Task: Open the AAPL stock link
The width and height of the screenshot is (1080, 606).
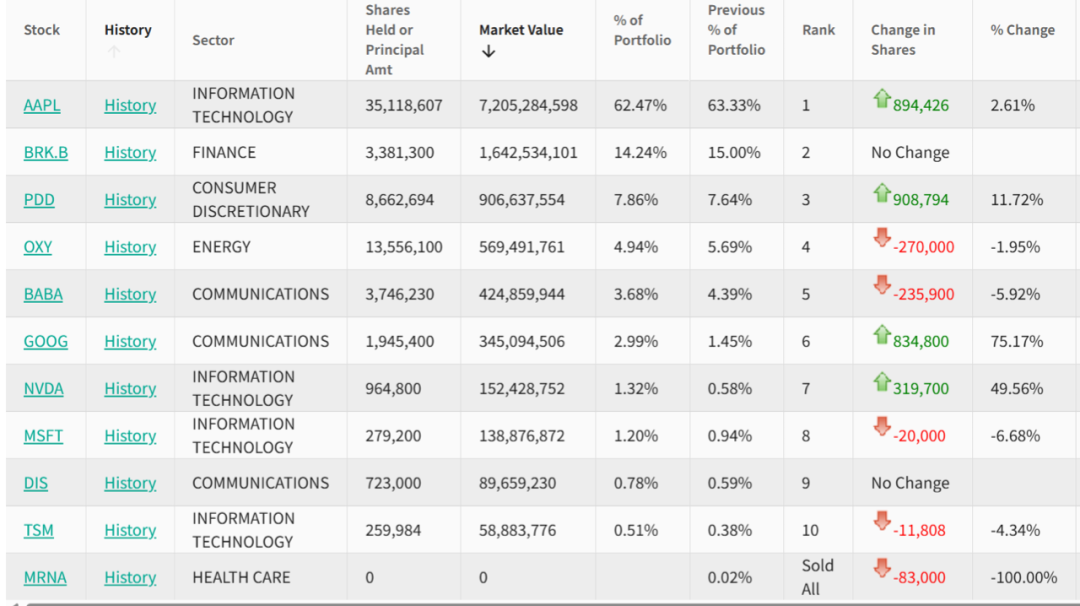Action: point(42,105)
